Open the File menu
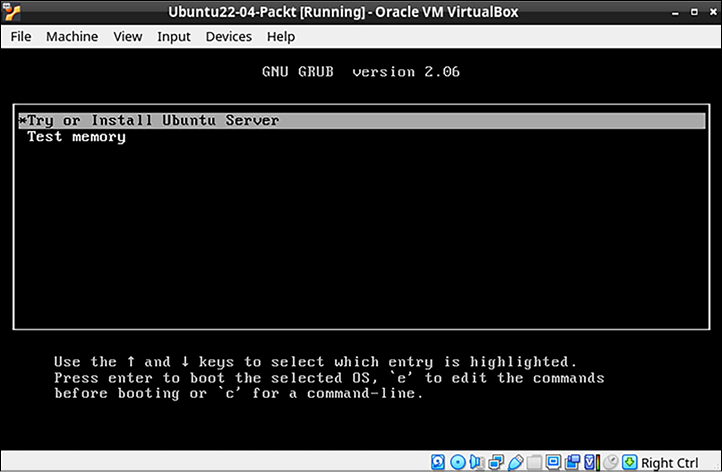The width and height of the screenshot is (722, 472). [21, 36]
